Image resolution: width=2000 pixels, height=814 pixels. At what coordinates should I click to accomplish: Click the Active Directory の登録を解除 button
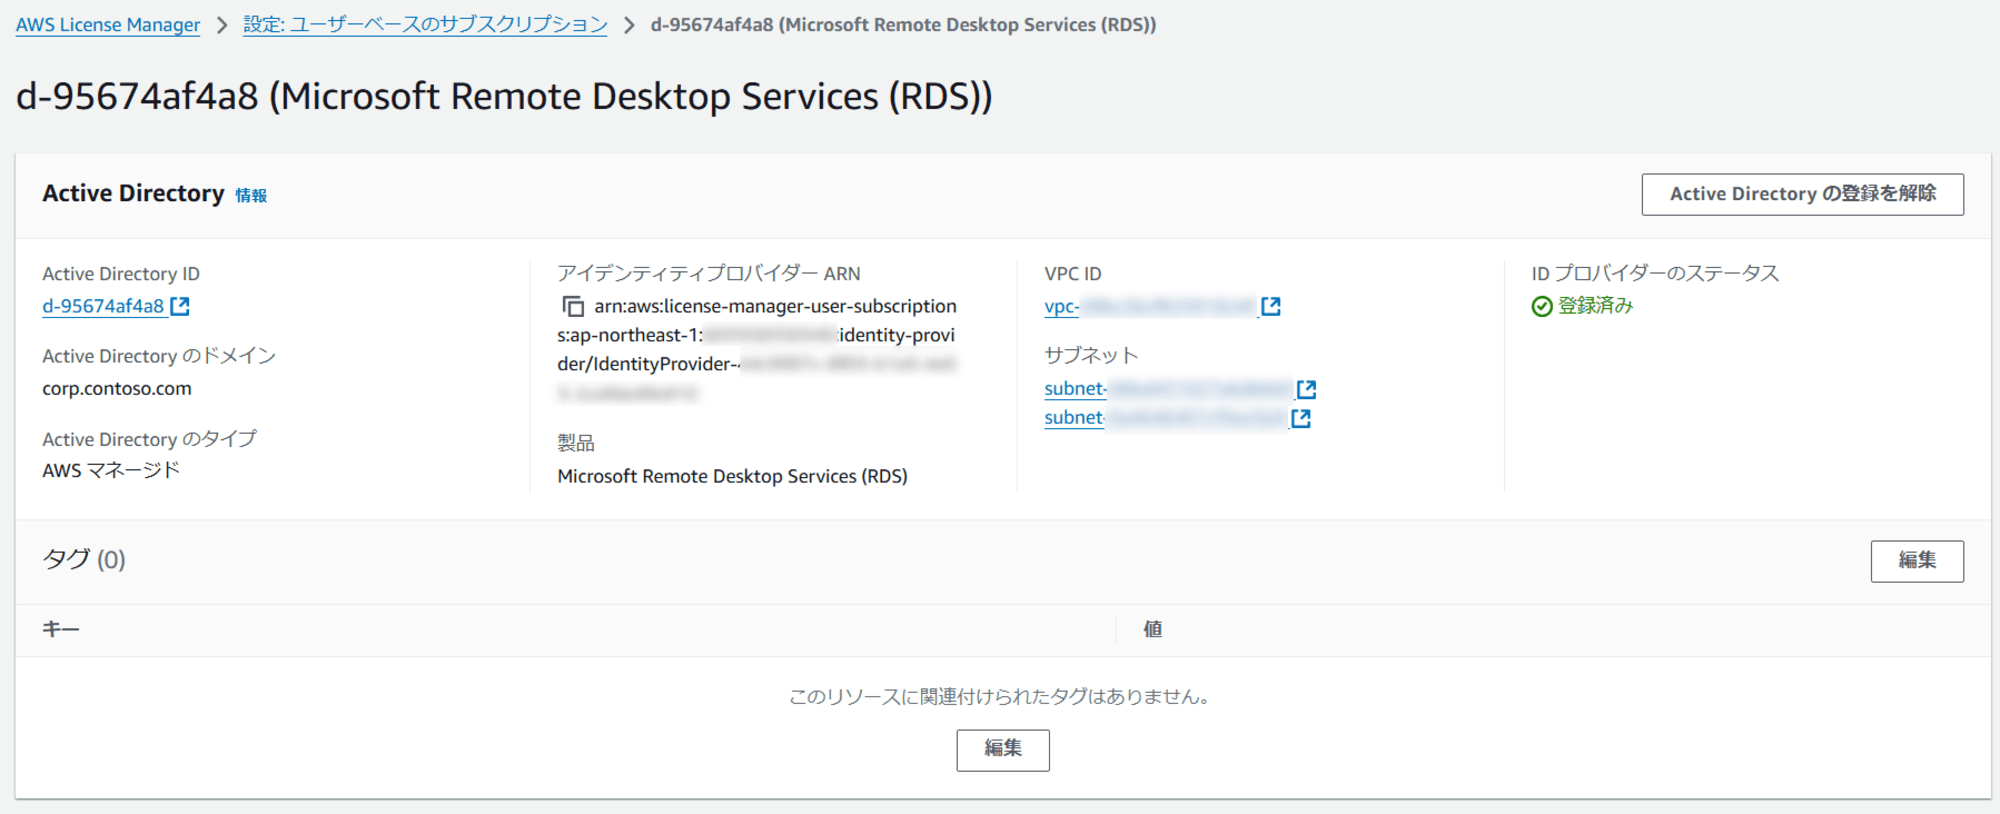click(x=1802, y=194)
